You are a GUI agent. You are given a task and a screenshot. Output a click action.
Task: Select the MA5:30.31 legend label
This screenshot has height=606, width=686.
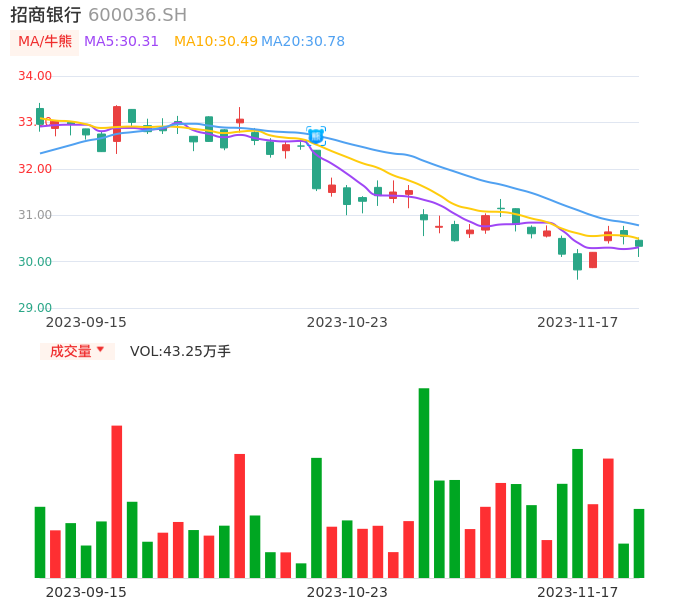click(121, 42)
